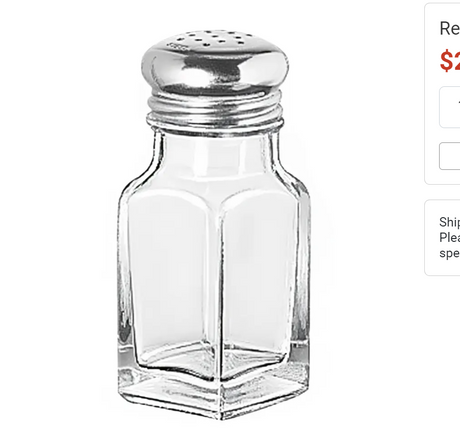Click the 'Ship' line in shipping notice

(x=450, y=222)
